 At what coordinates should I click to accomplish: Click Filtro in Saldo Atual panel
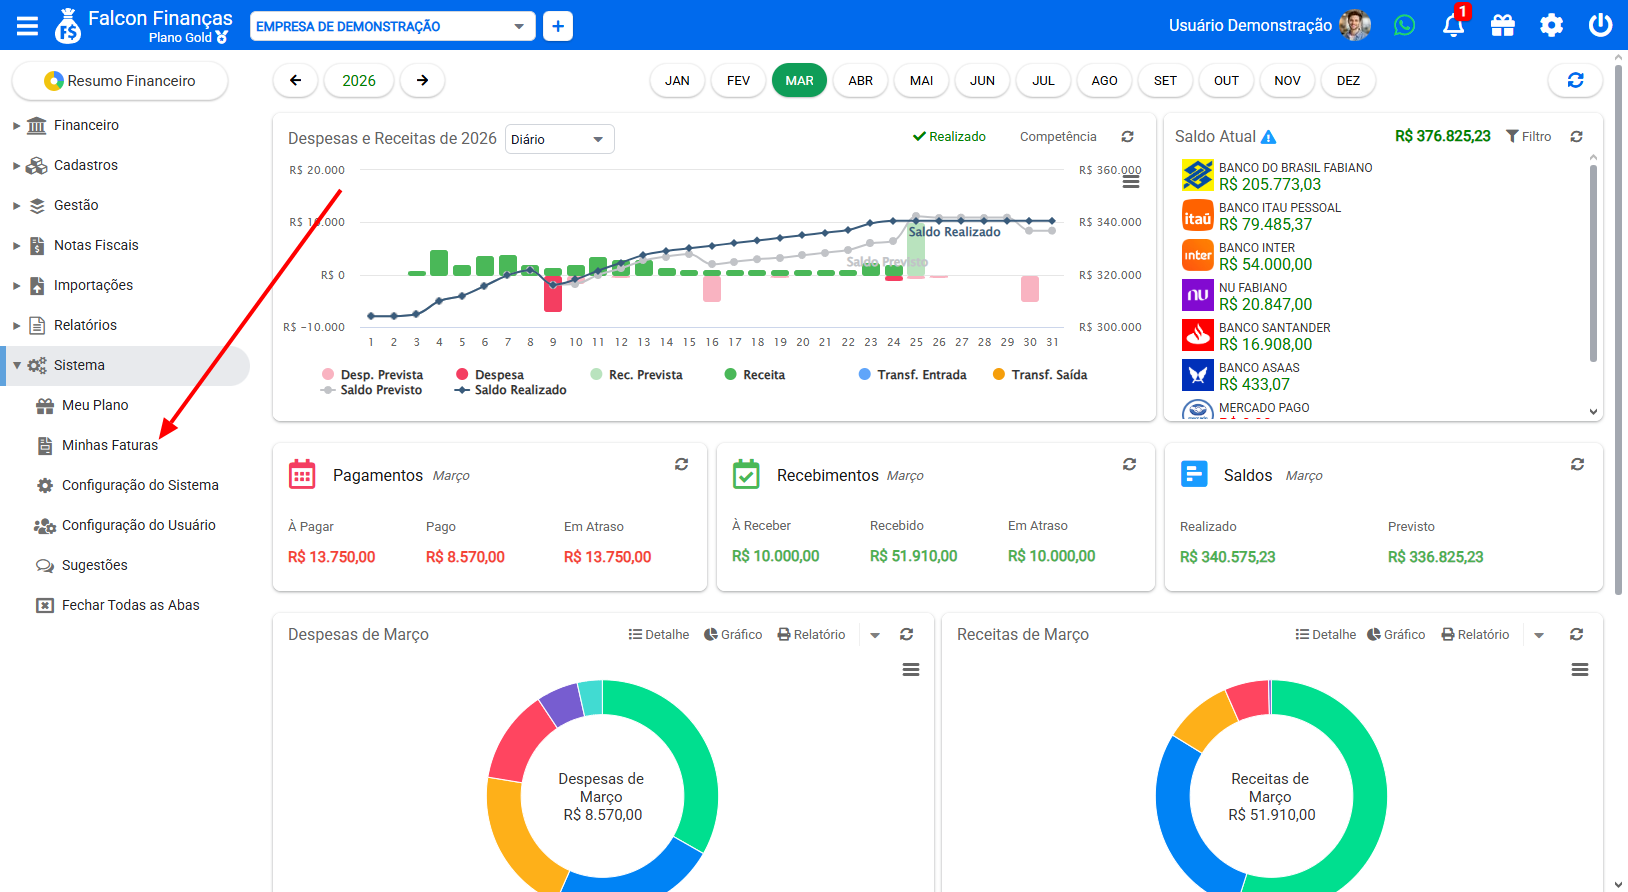point(1529,137)
